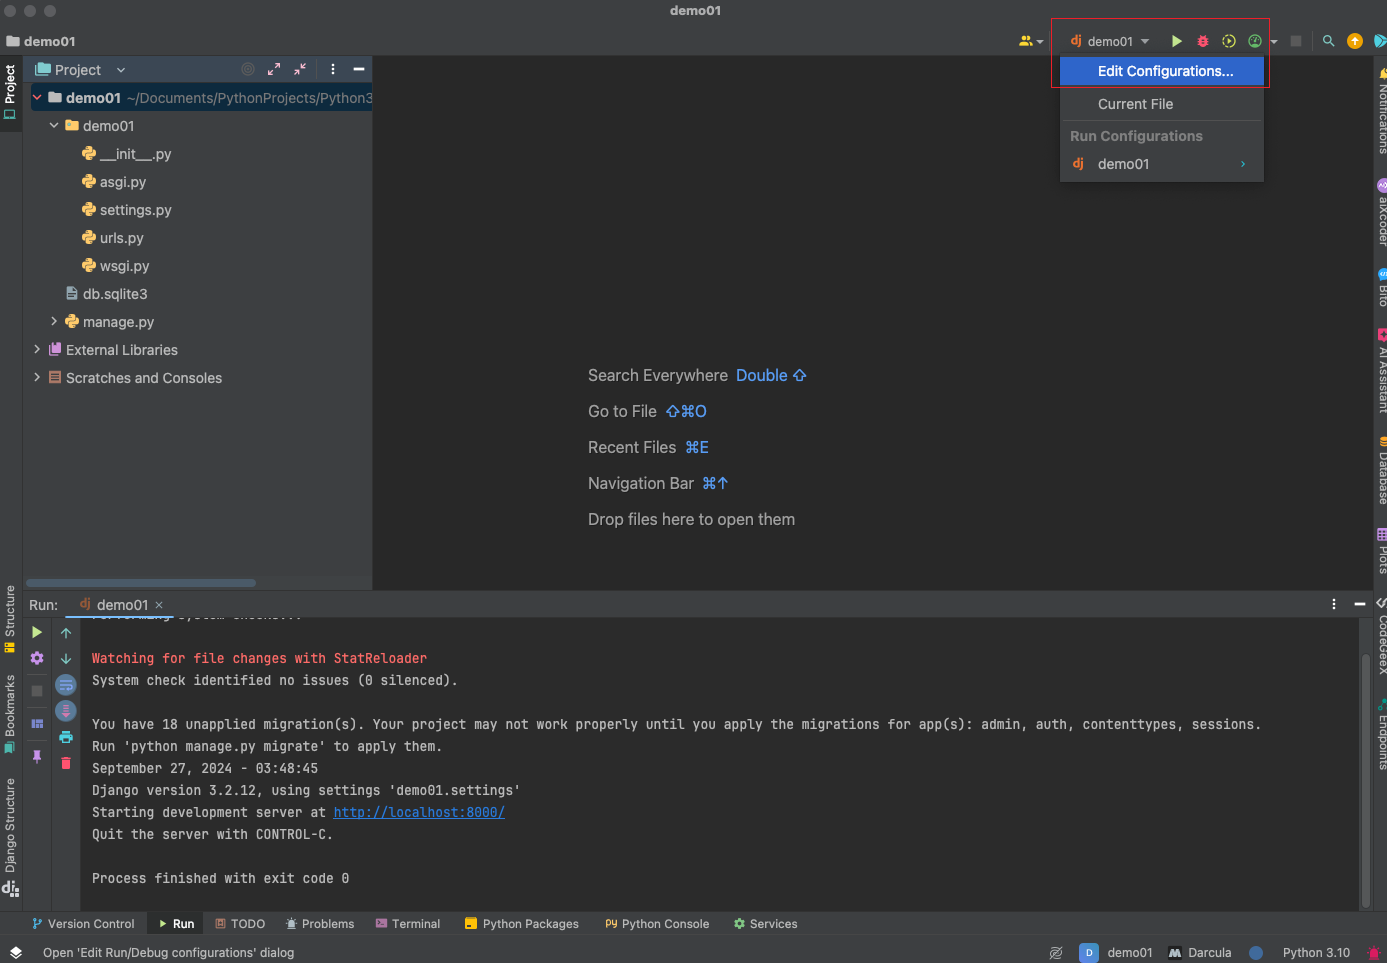Collapse the inner demo01 folder
Viewport: 1387px width, 963px height.
(x=54, y=126)
